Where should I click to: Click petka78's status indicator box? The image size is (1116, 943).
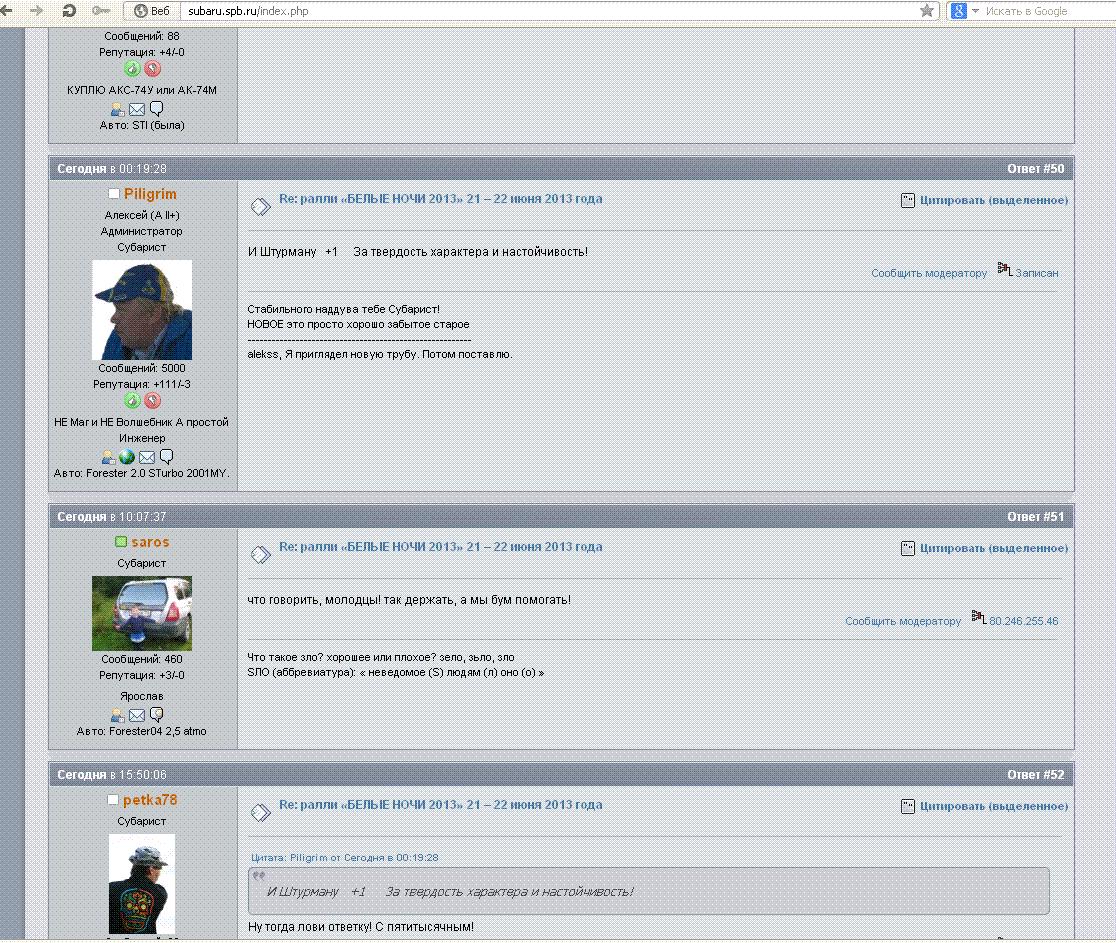point(113,800)
